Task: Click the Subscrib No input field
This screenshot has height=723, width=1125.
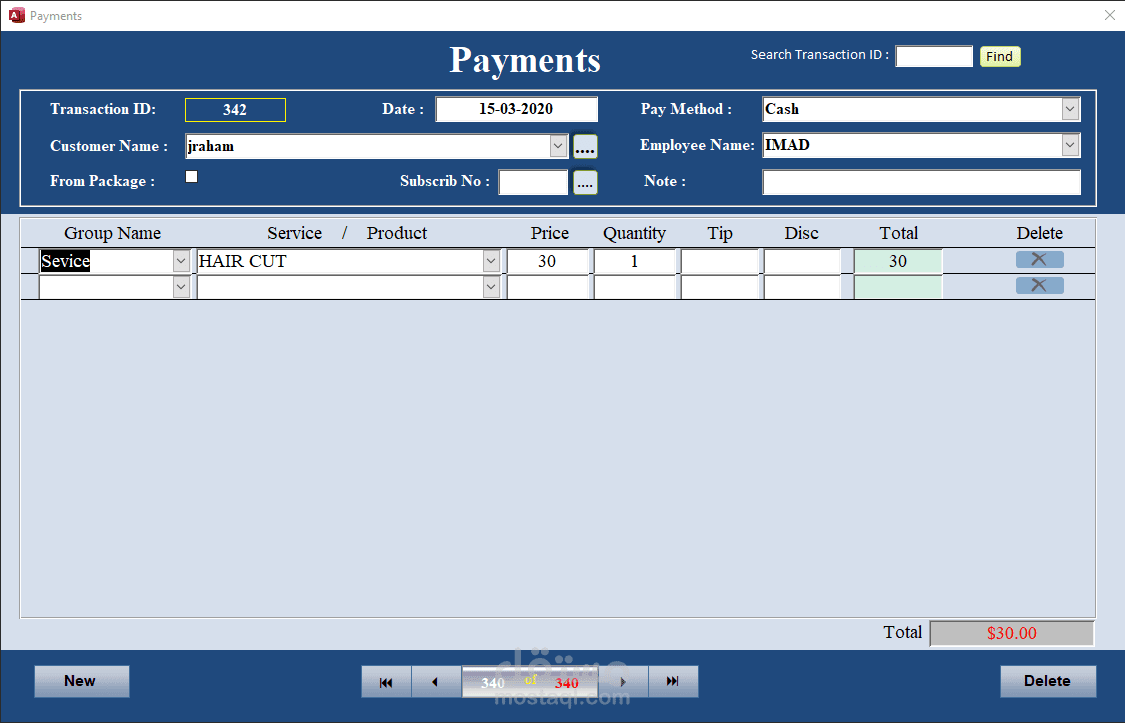Action: click(x=533, y=182)
